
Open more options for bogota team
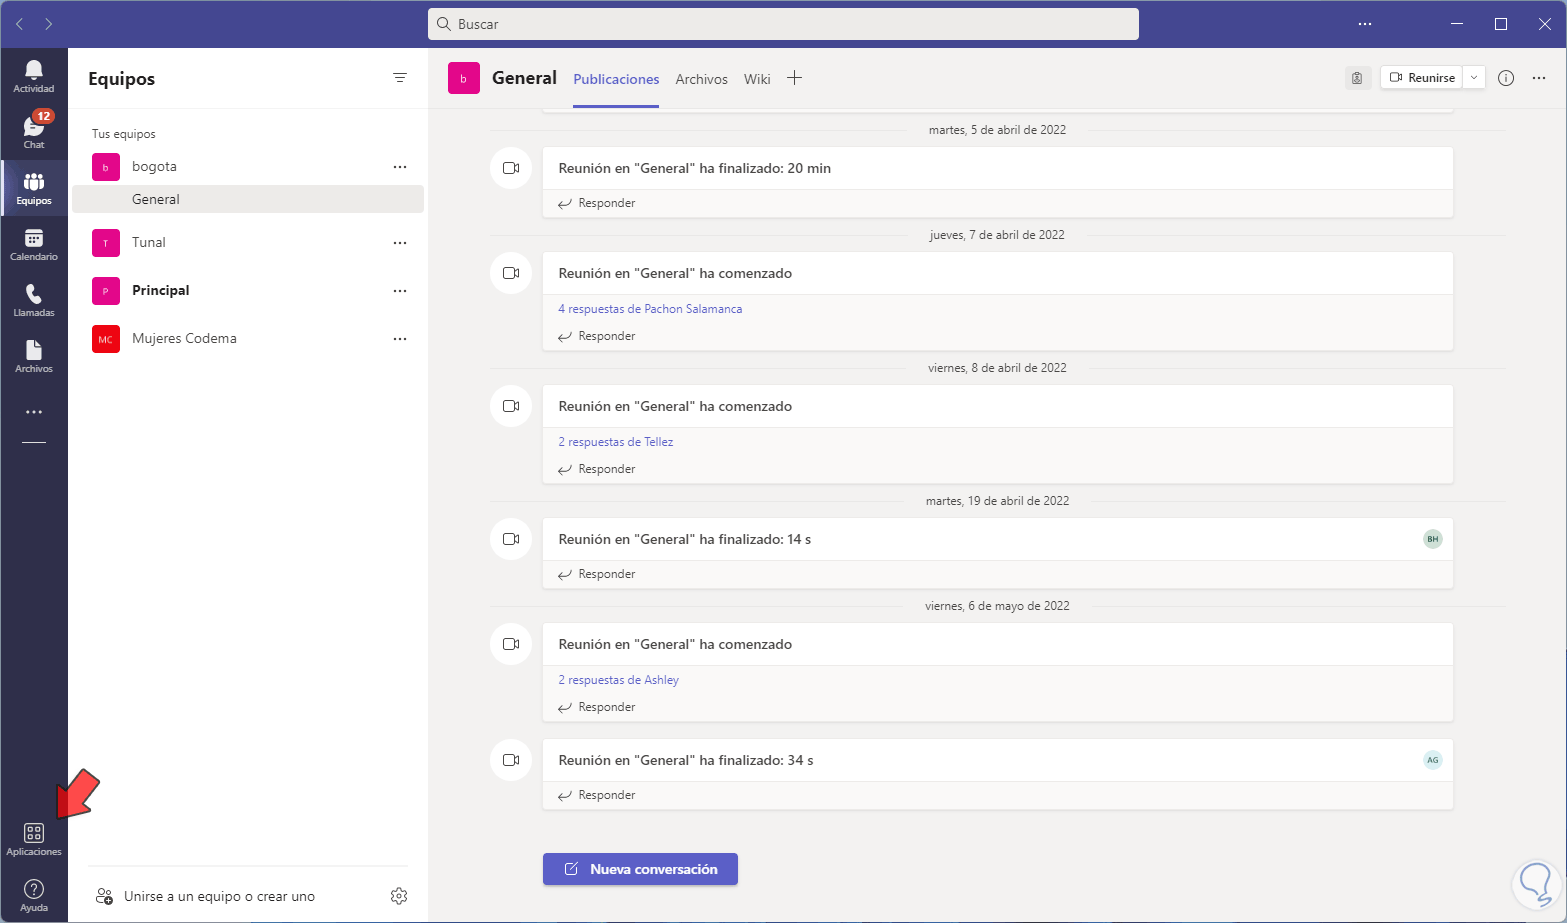tap(400, 167)
